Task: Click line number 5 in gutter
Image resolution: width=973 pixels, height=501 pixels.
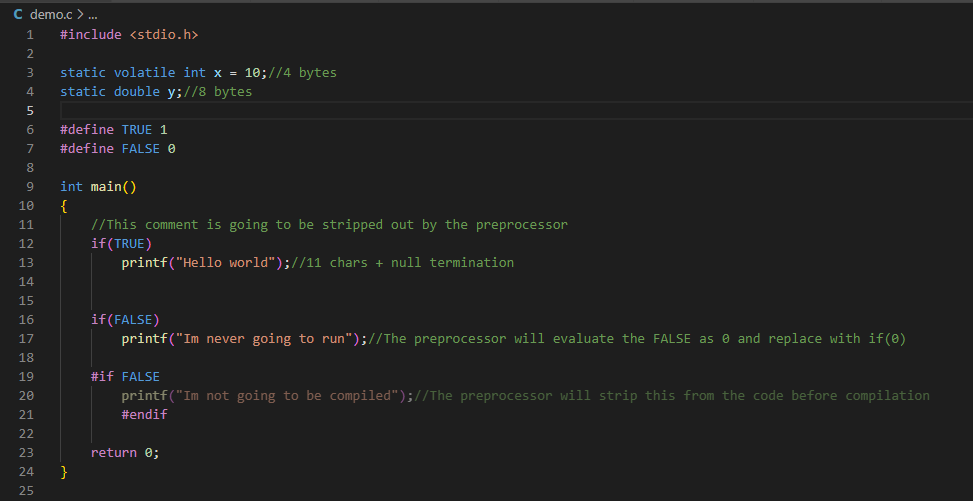Action: 30,111
